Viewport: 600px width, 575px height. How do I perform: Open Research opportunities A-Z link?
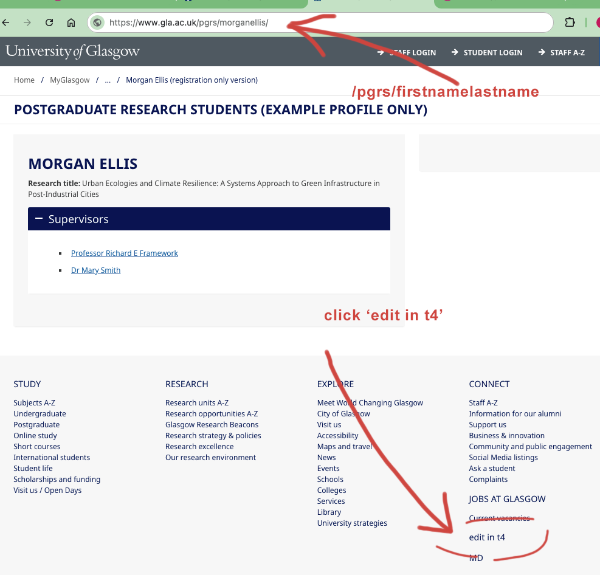[211, 414]
